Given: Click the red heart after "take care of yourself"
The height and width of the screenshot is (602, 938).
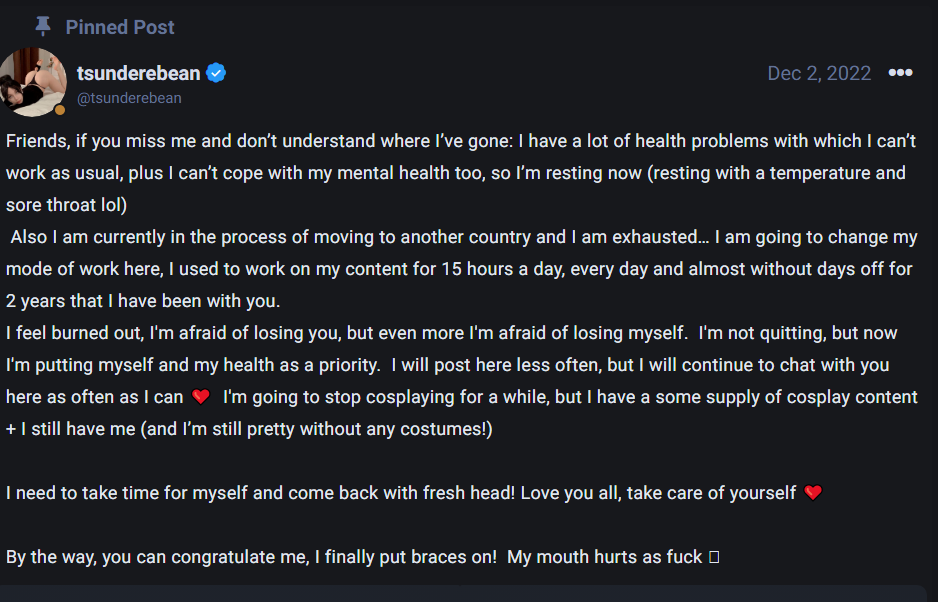Looking at the screenshot, I should [x=813, y=493].
